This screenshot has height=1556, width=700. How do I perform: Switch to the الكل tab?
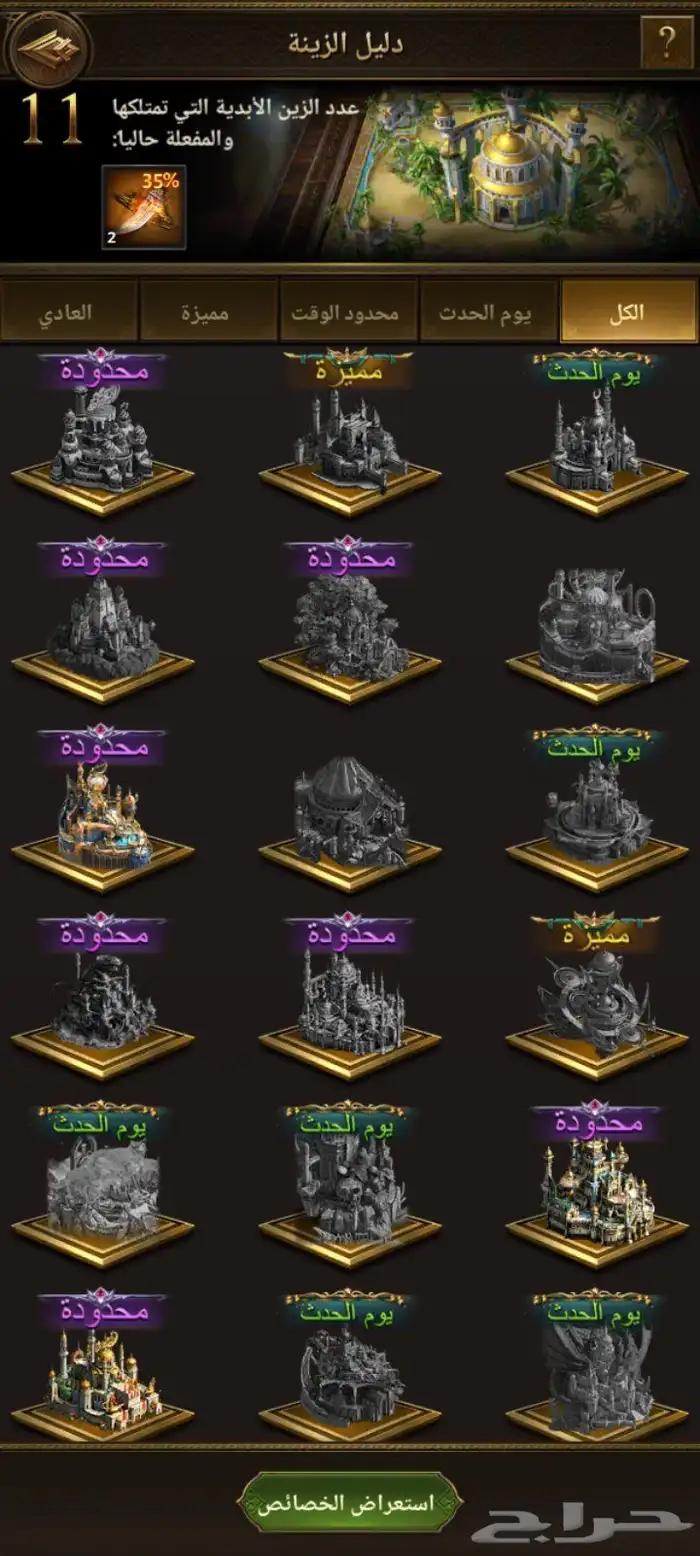629,311
